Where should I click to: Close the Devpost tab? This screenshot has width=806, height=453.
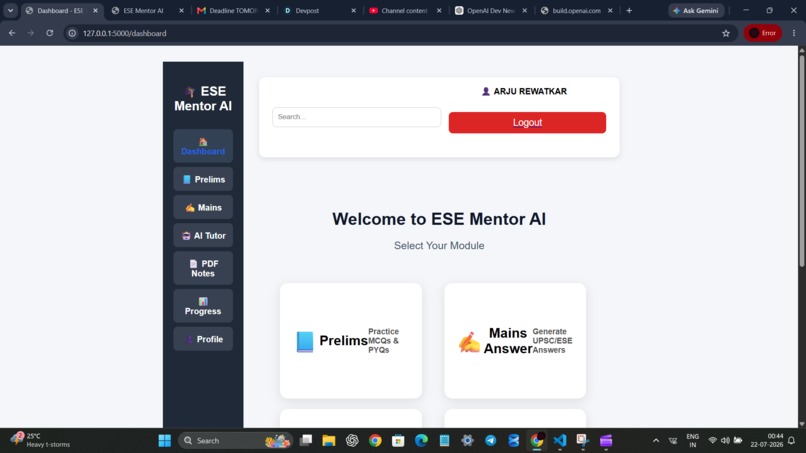click(x=353, y=10)
